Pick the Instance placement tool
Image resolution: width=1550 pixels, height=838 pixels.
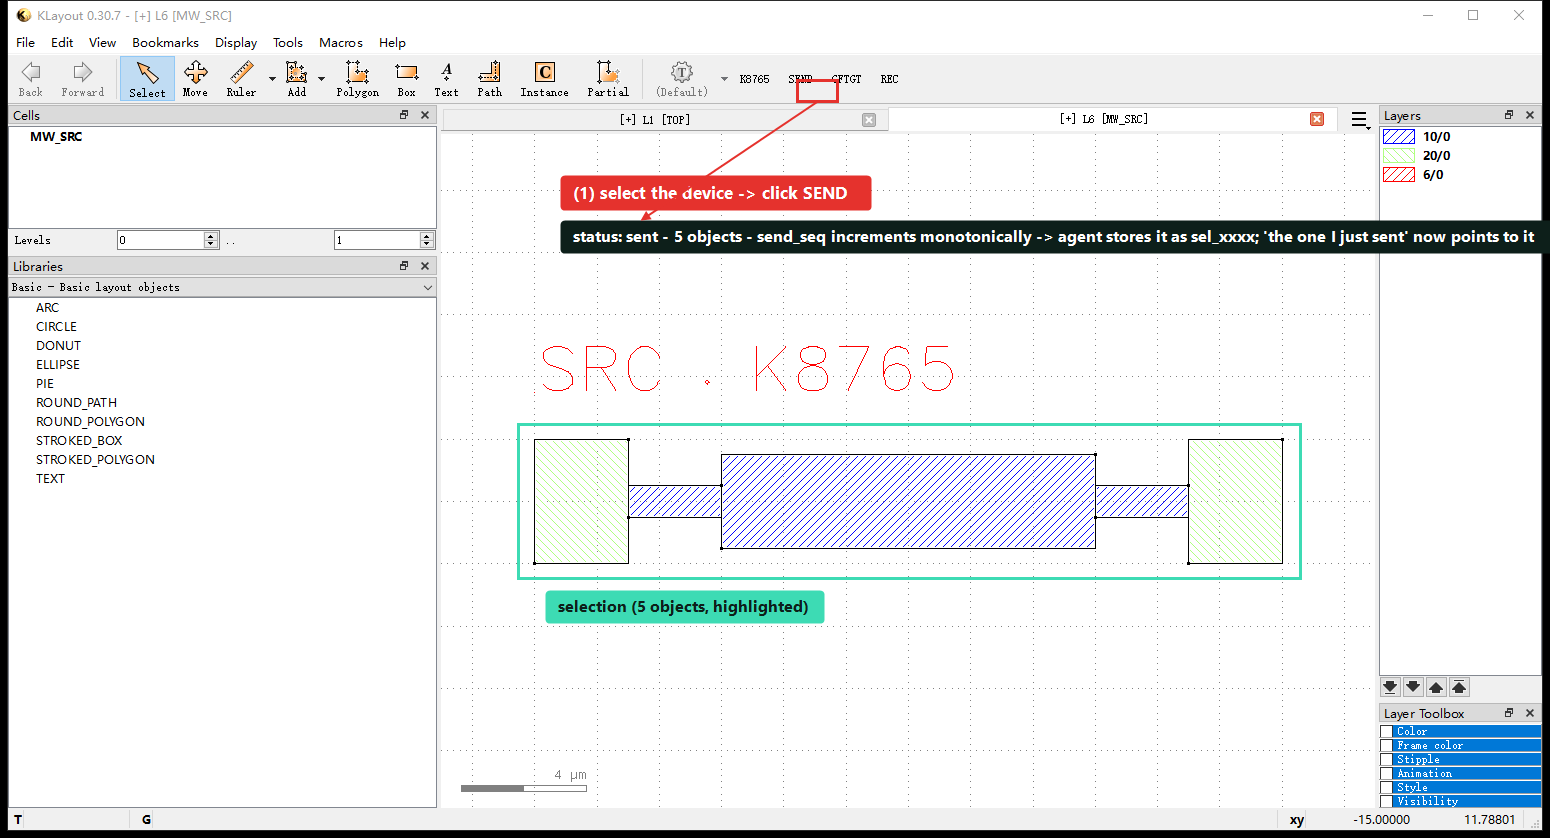point(544,79)
